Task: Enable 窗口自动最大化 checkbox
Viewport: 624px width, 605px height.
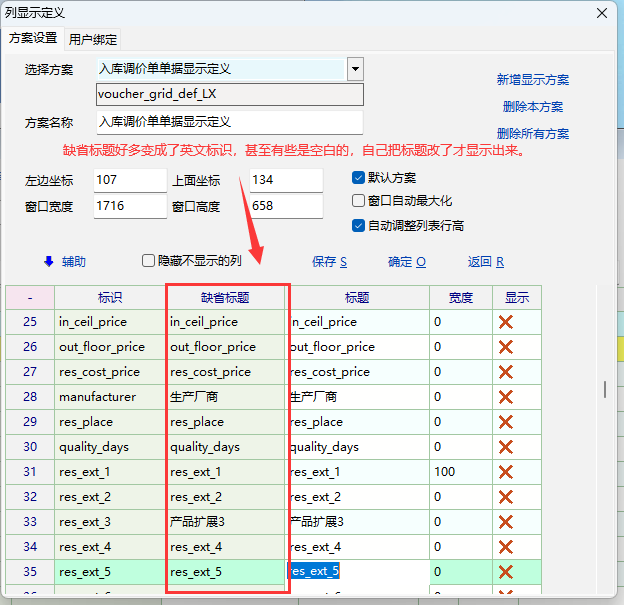Action: coord(359,201)
